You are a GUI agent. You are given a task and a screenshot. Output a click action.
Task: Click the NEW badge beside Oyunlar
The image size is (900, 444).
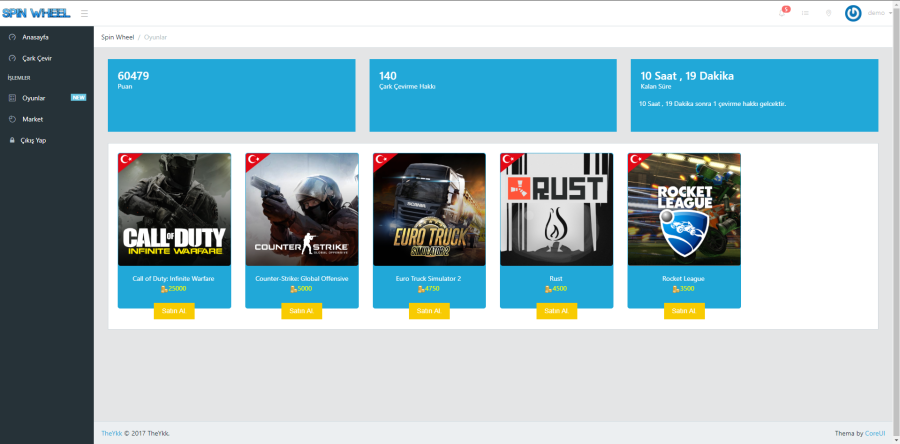[x=78, y=98]
